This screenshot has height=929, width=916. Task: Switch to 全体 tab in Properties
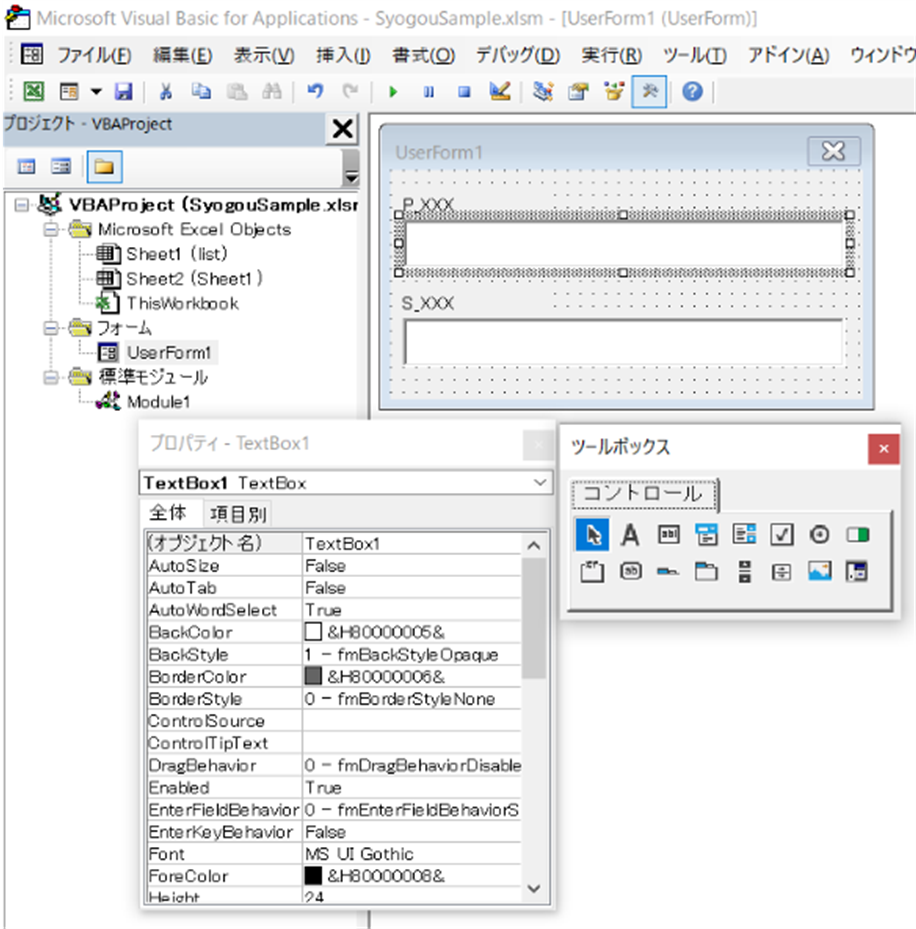click(168, 512)
